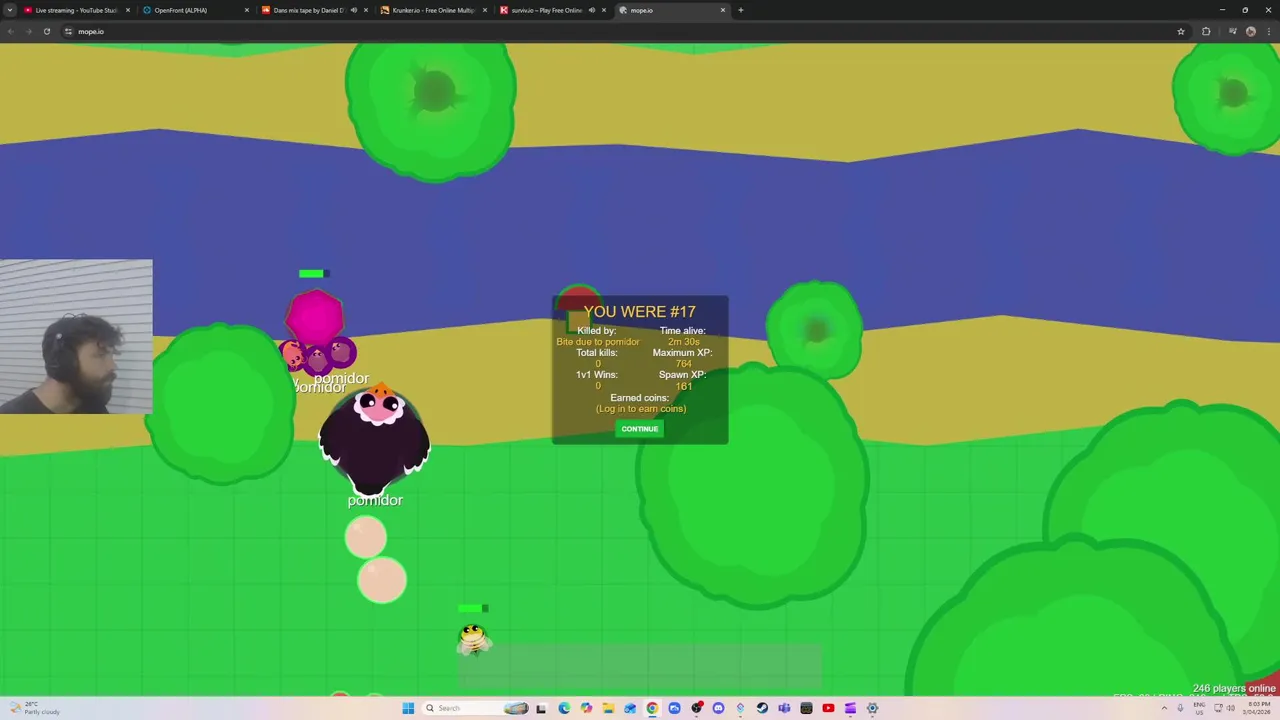The width and height of the screenshot is (1280, 720).
Task: Open Task View from the taskbar
Action: pos(541,708)
